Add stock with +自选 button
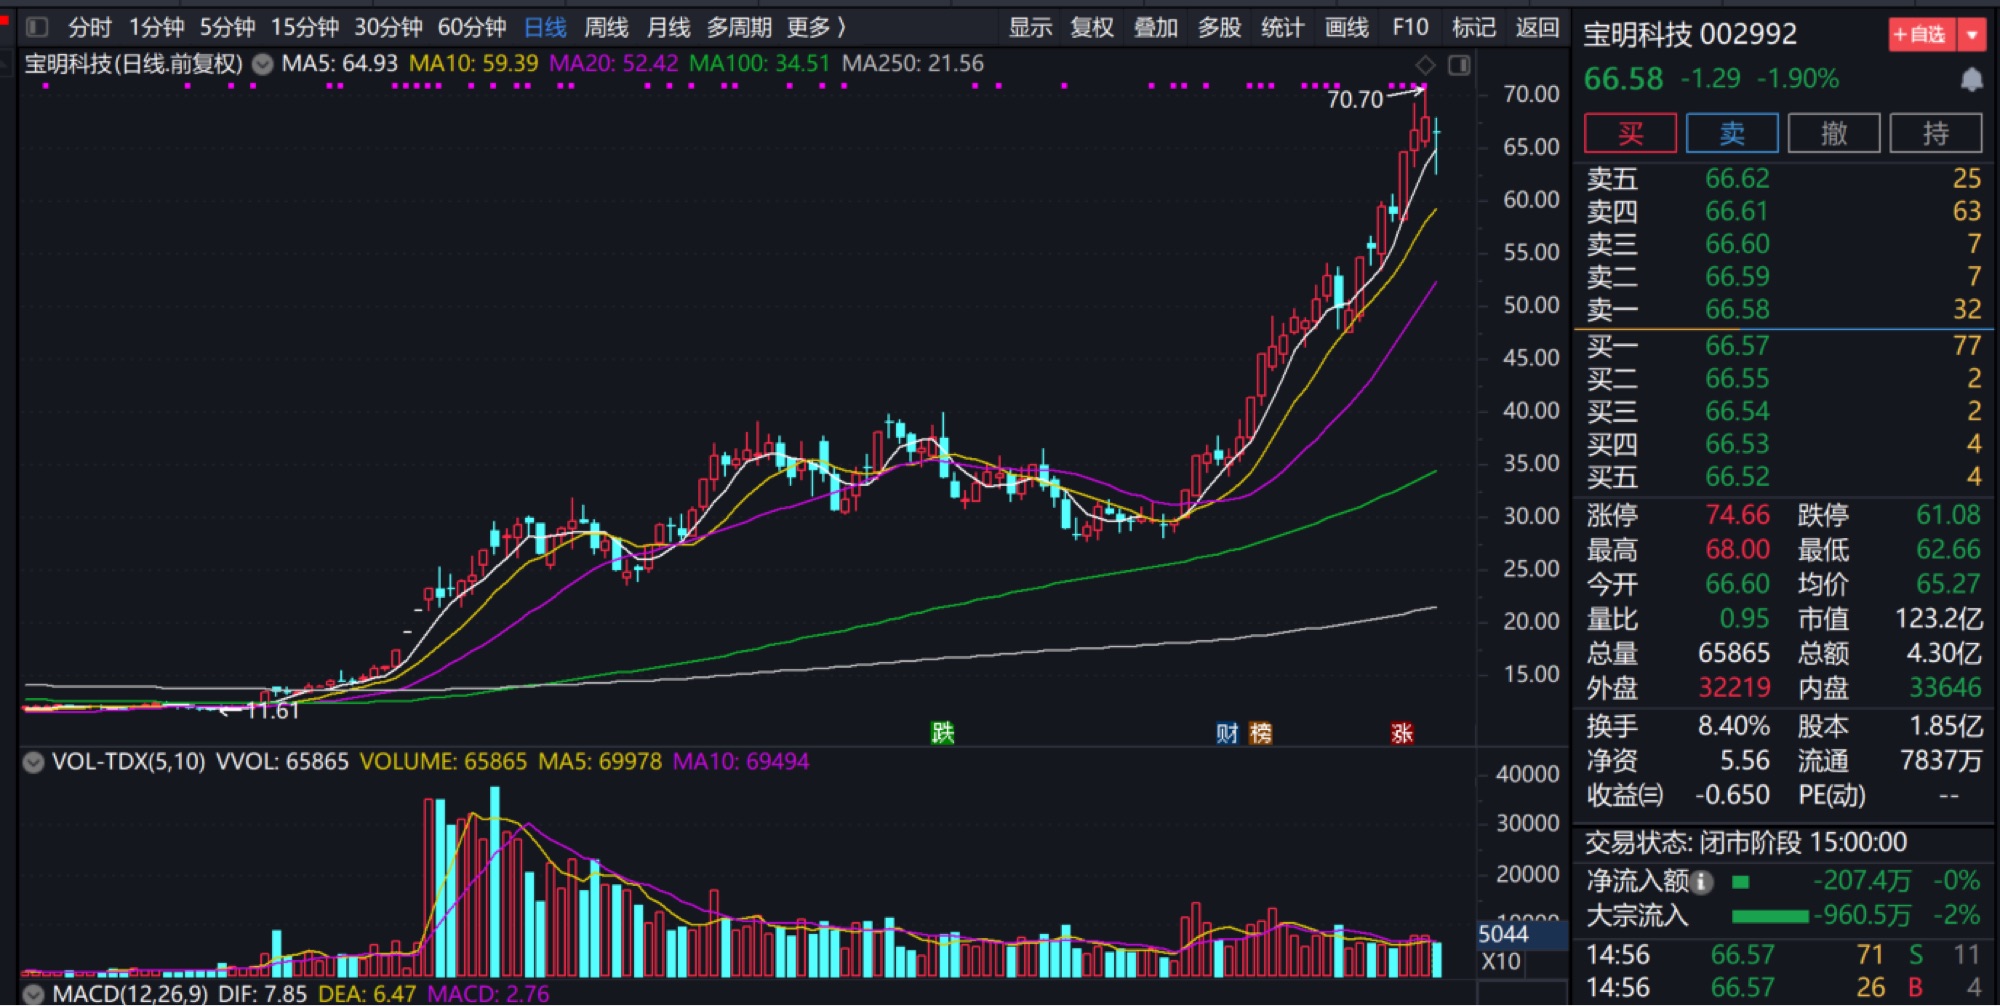 (x=1920, y=35)
